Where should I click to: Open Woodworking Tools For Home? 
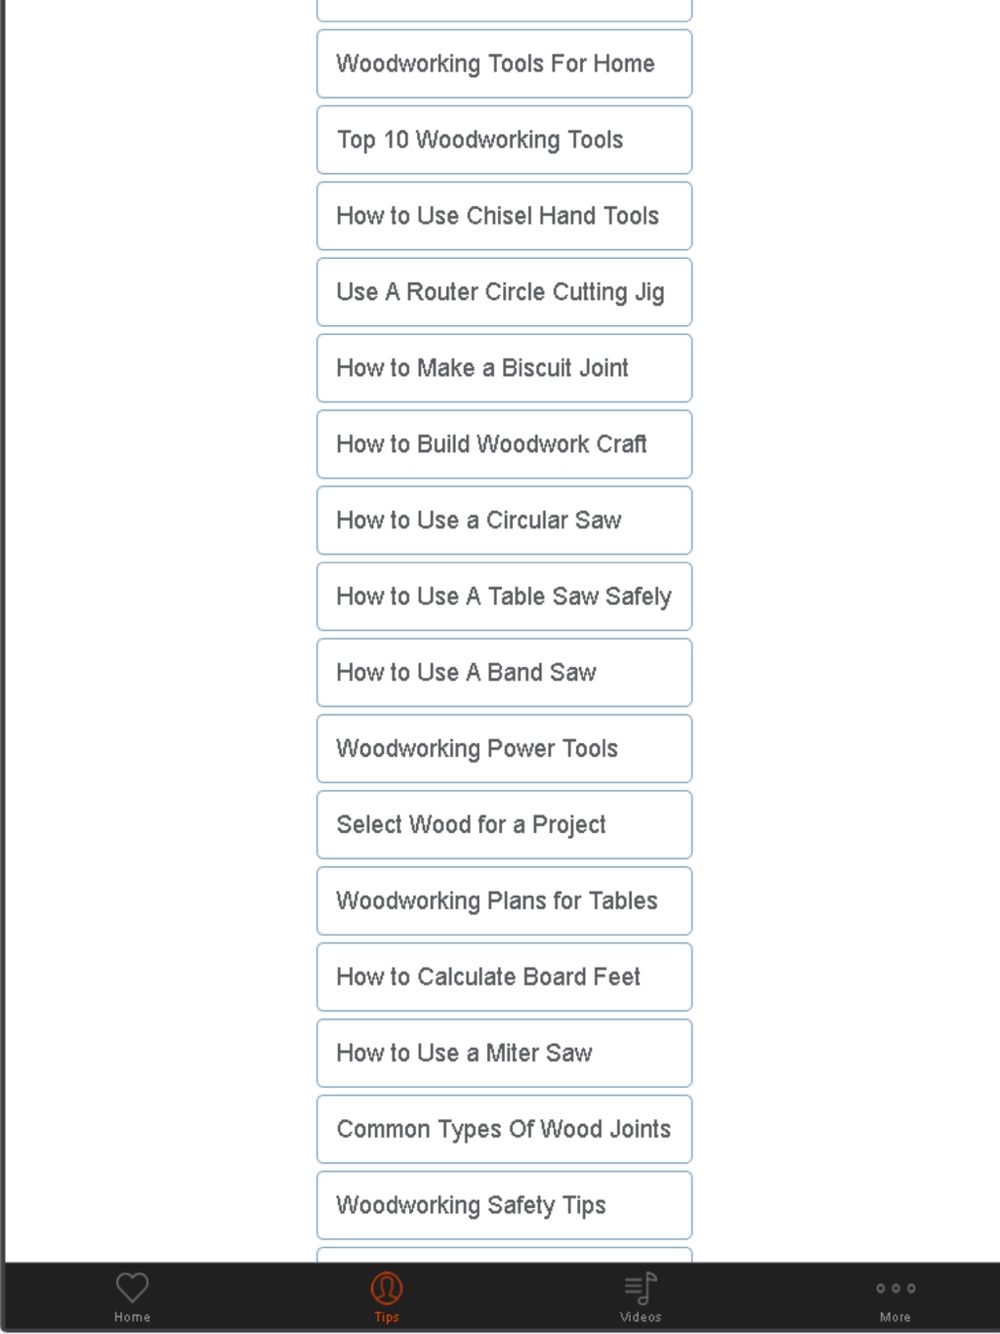[x=504, y=64]
